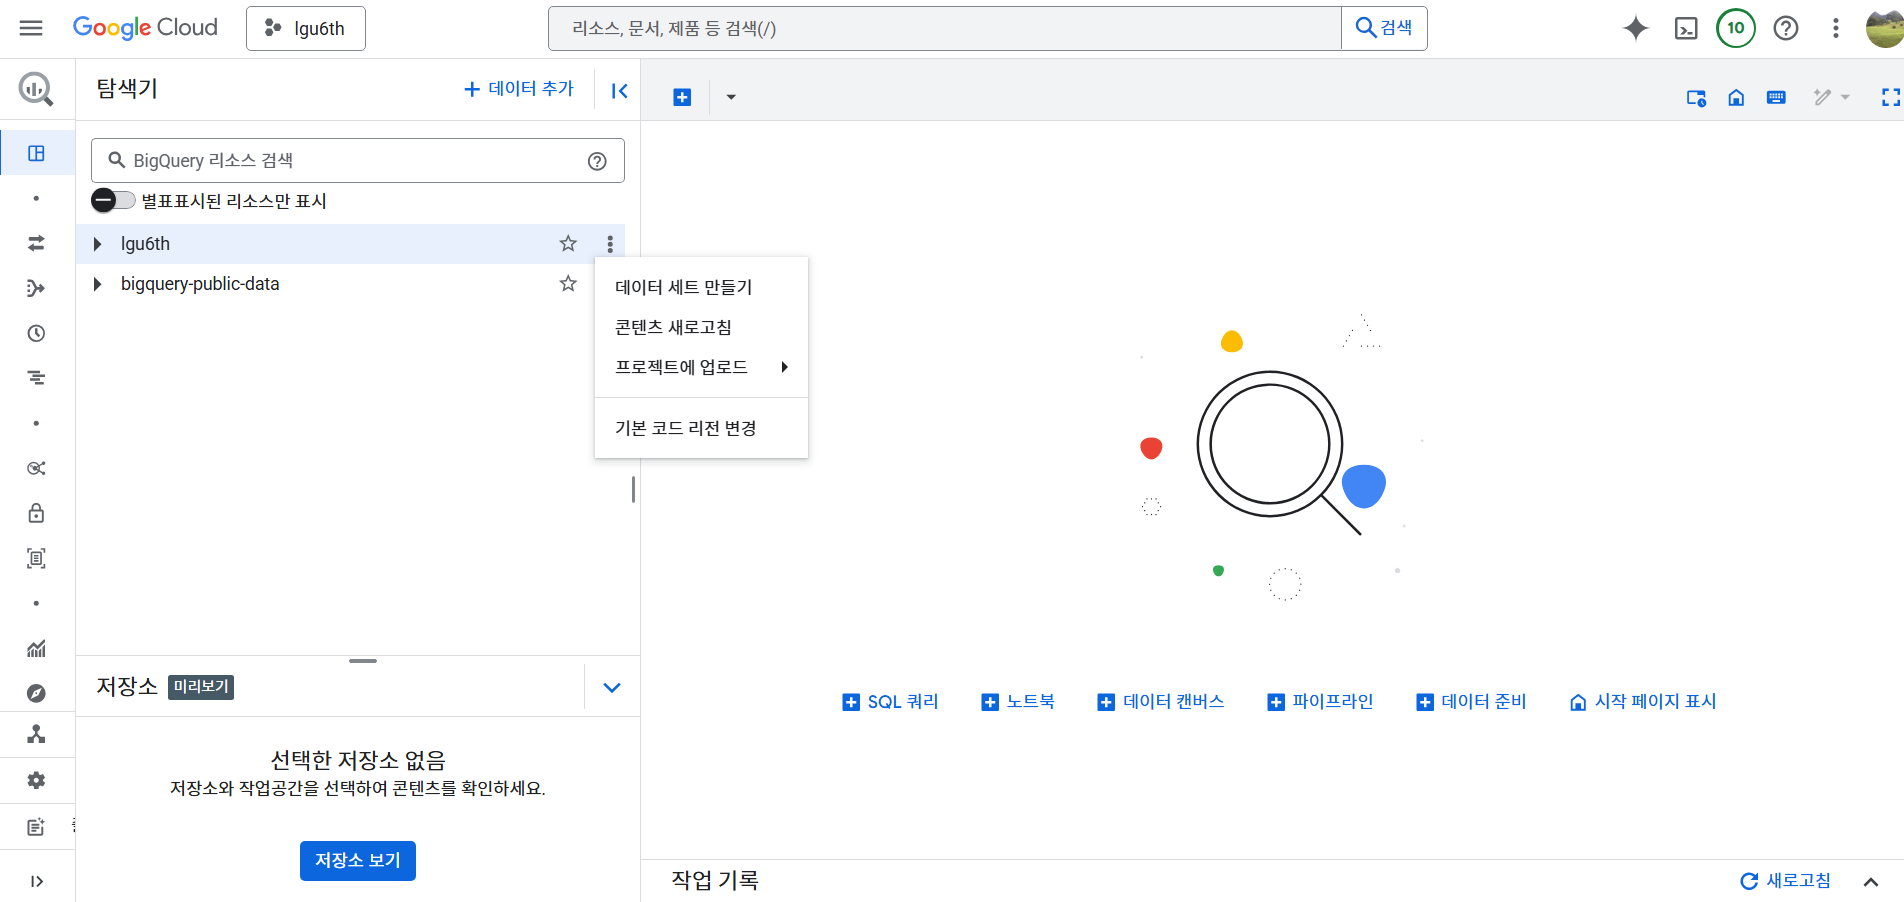
Task: Activate Cloud Shell terminal icon
Action: (1686, 28)
